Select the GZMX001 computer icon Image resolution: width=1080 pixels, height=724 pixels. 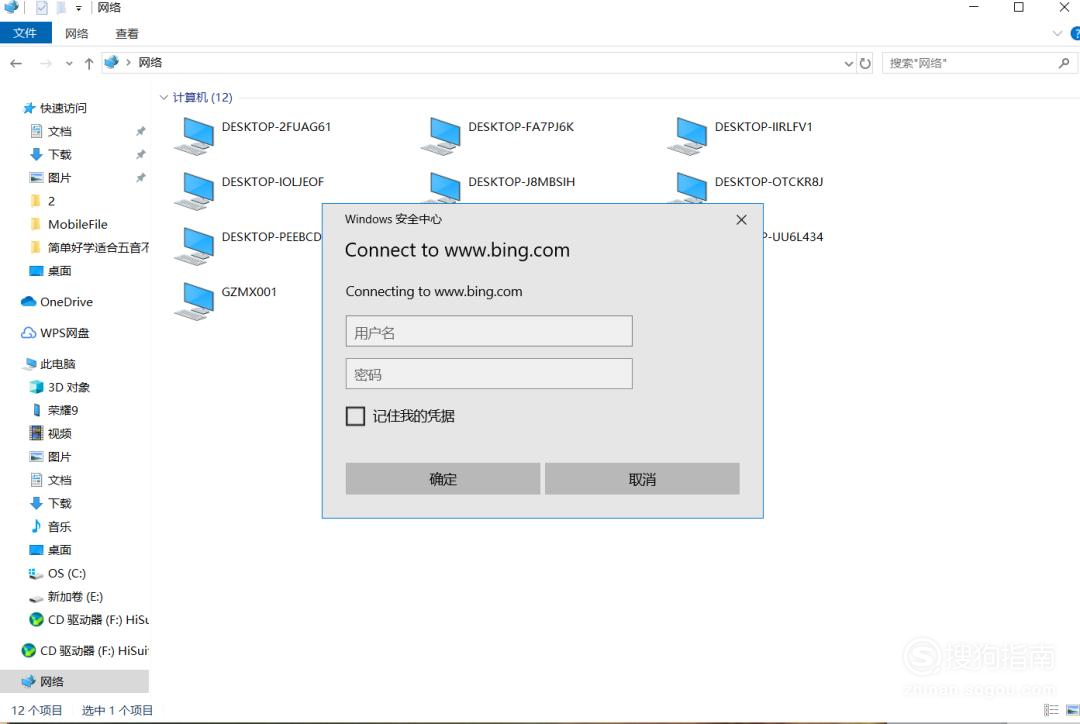[x=195, y=301]
